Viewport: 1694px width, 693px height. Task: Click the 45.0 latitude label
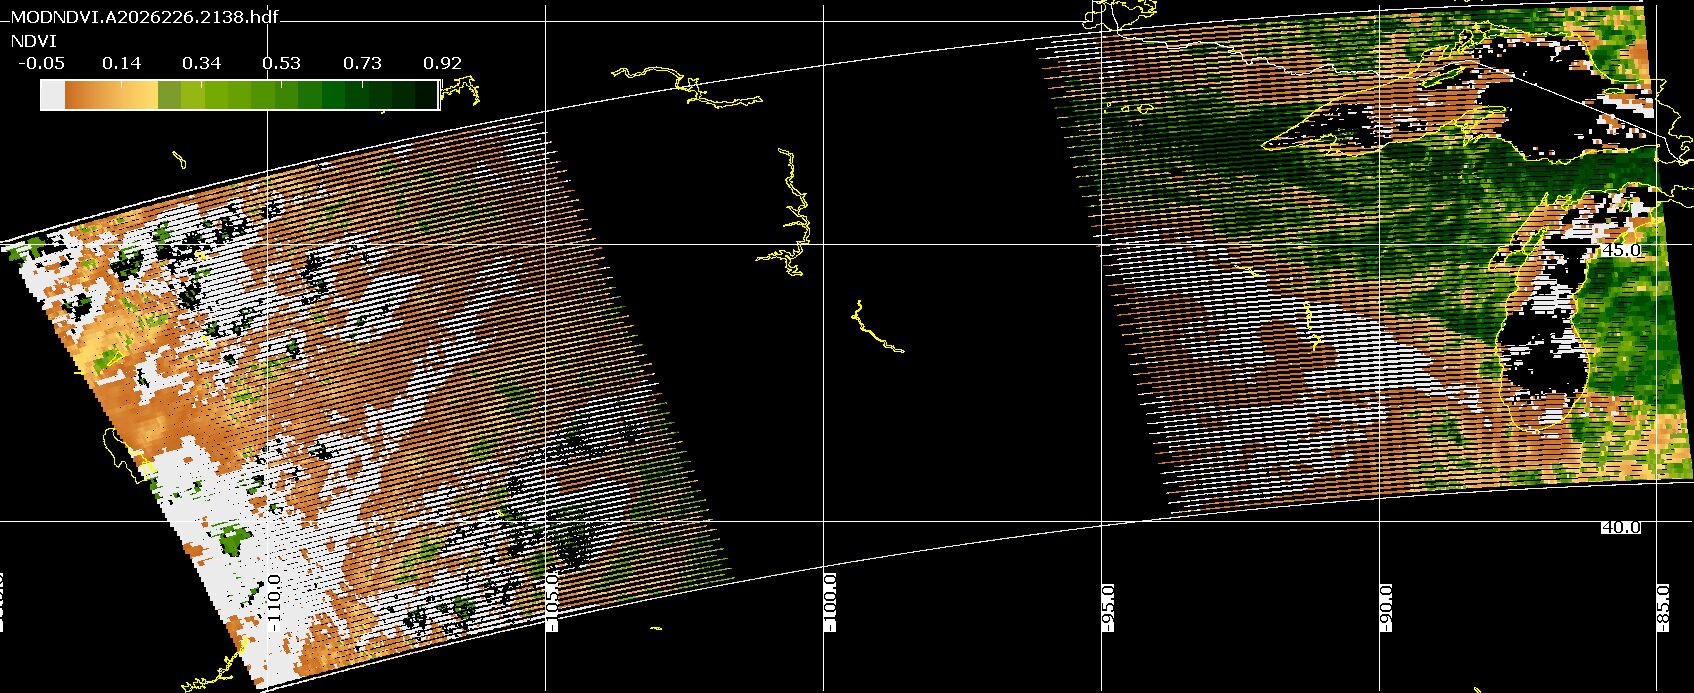[1620, 251]
